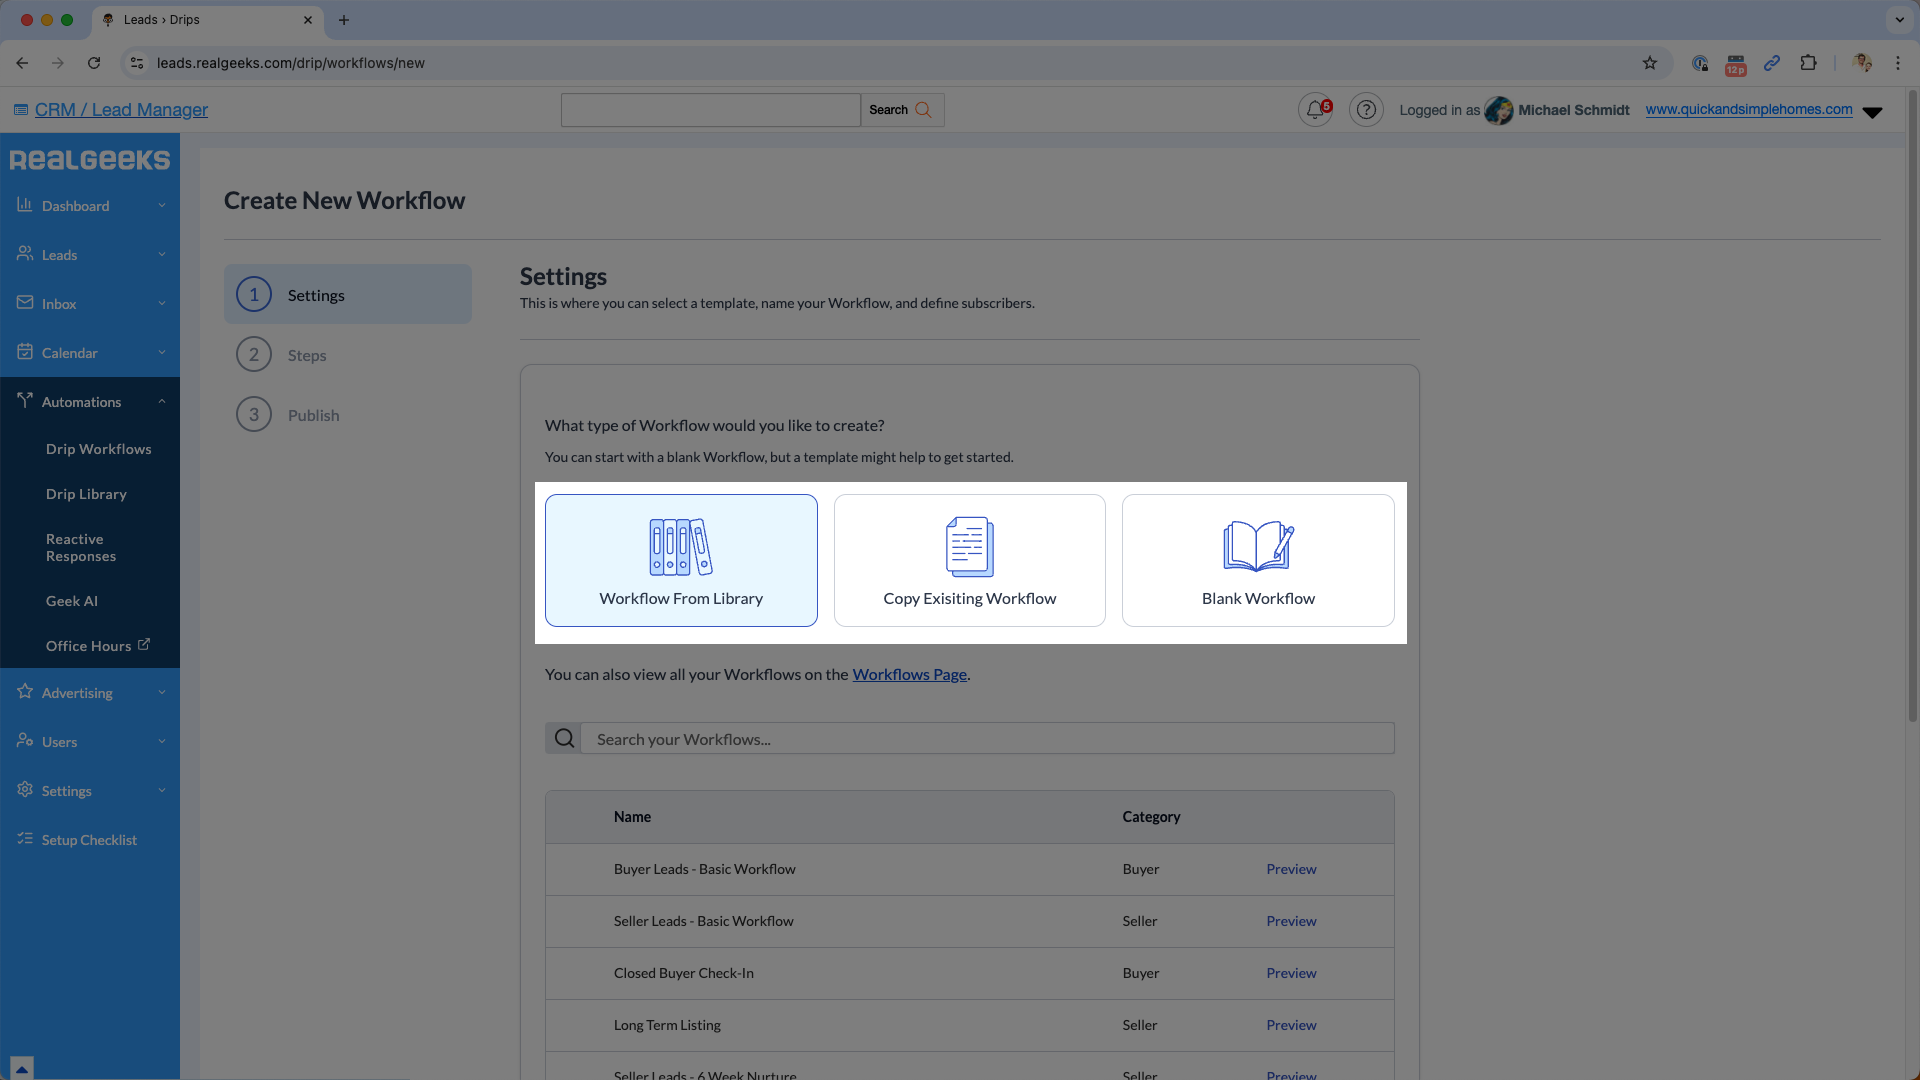The height and width of the screenshot is (1080, 1920).
Task: Select the Blank Workflow option
Action: (1258, 560)
